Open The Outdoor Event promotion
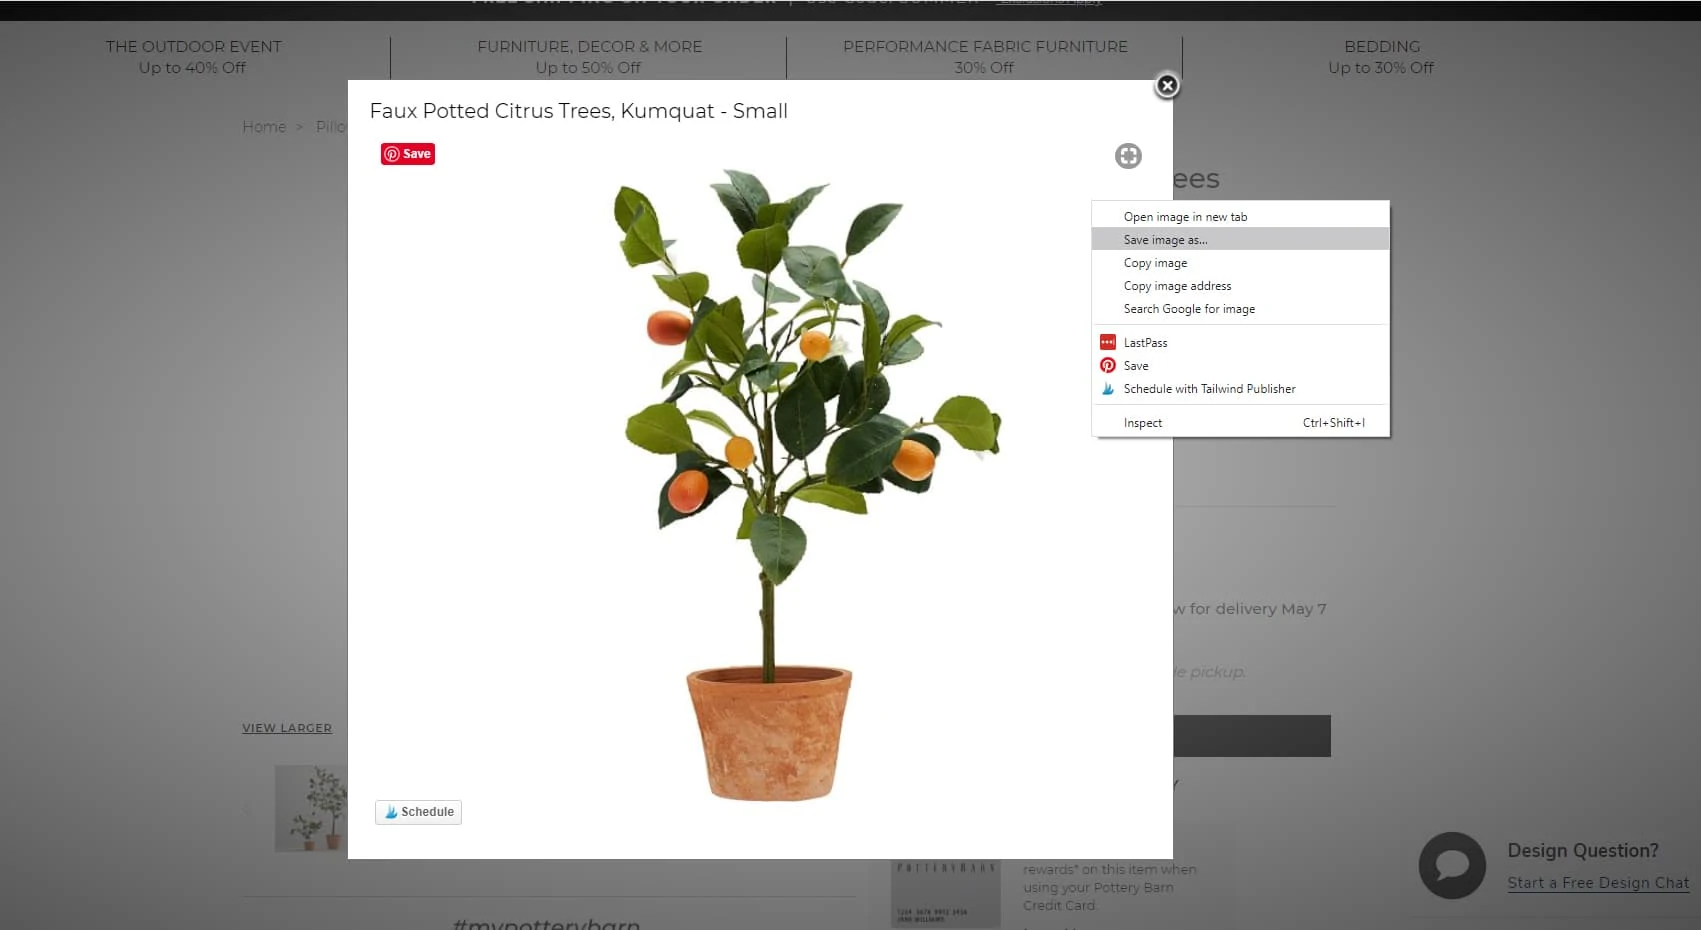 [x=193, y=57]
